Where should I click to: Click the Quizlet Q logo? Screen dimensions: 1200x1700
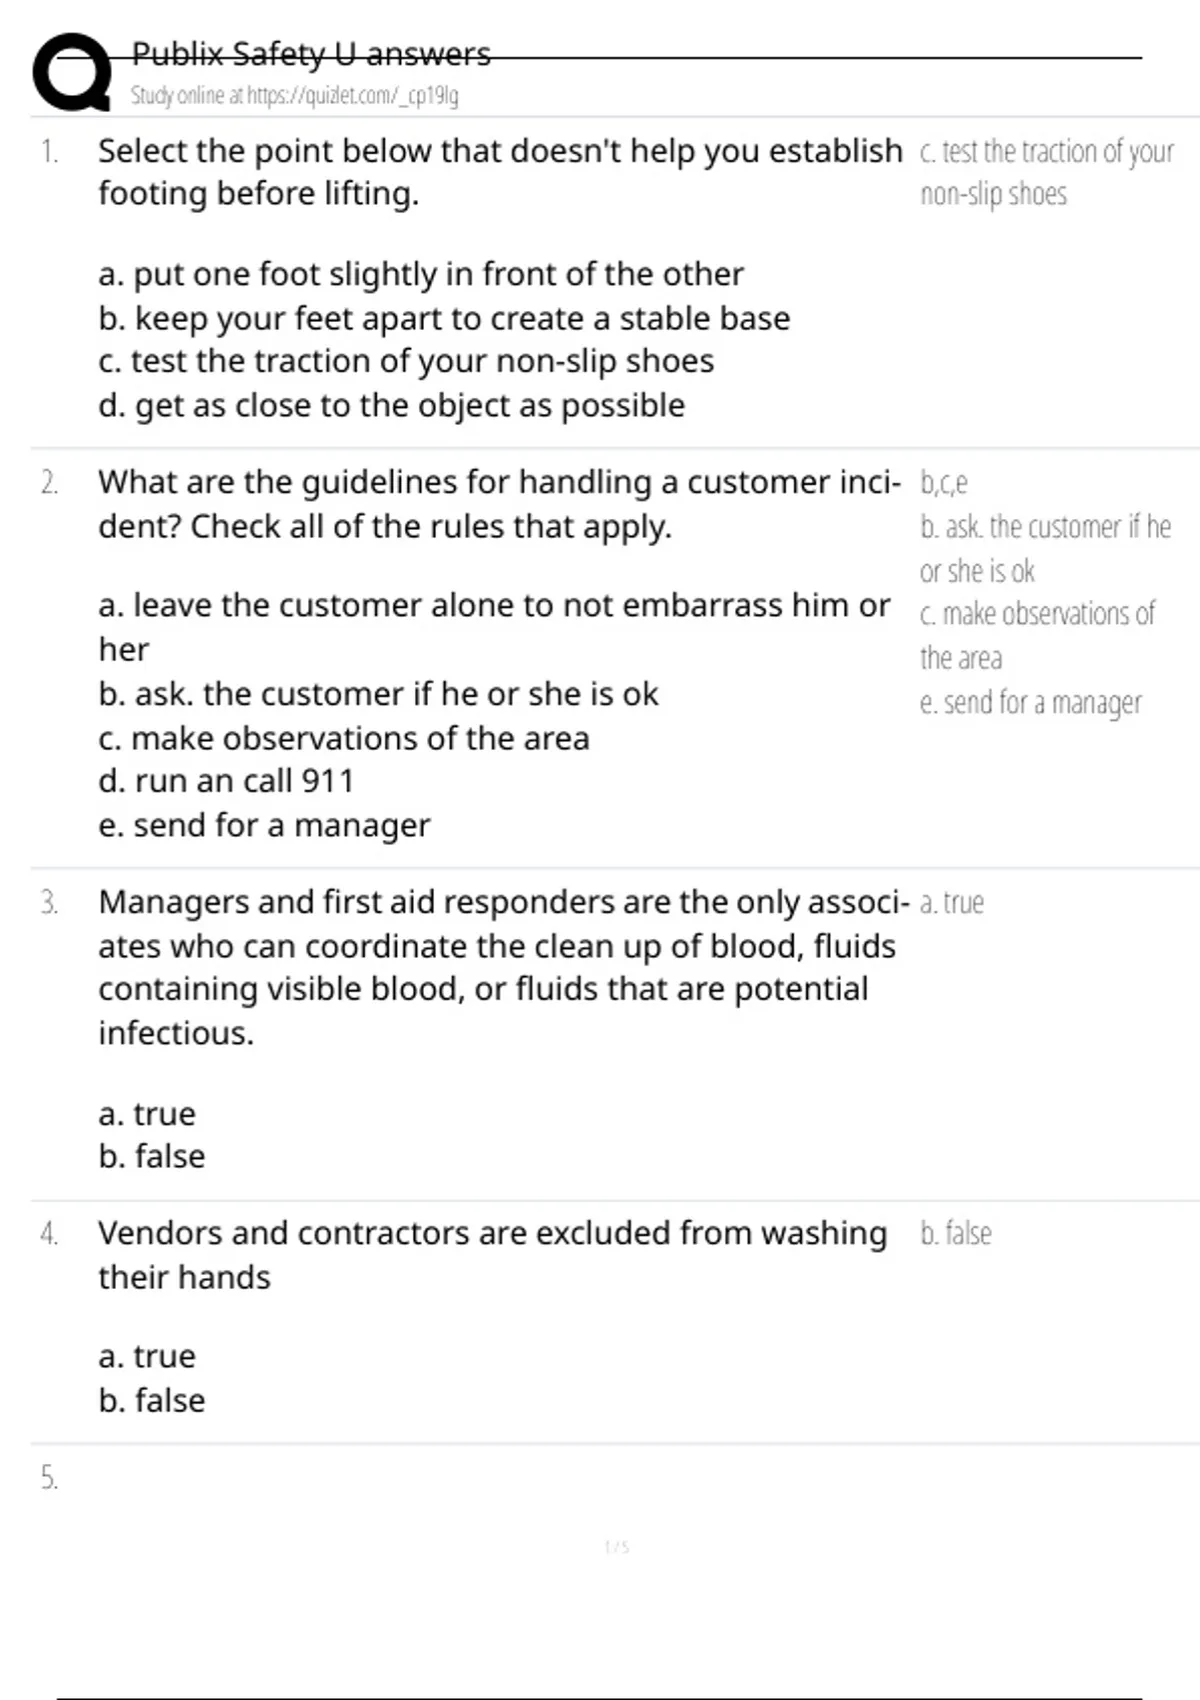[x=72, y=72]
